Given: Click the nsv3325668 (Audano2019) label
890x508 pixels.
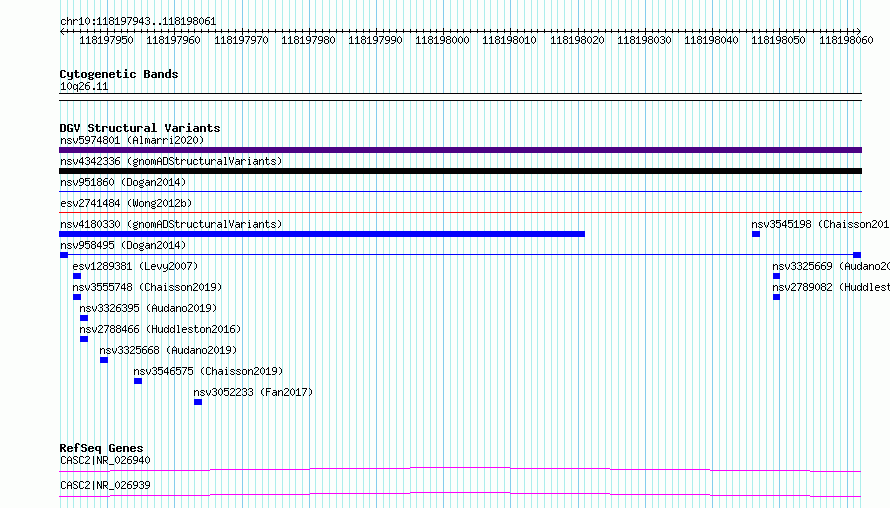Looking at the screenshot, I should [168, 350].
